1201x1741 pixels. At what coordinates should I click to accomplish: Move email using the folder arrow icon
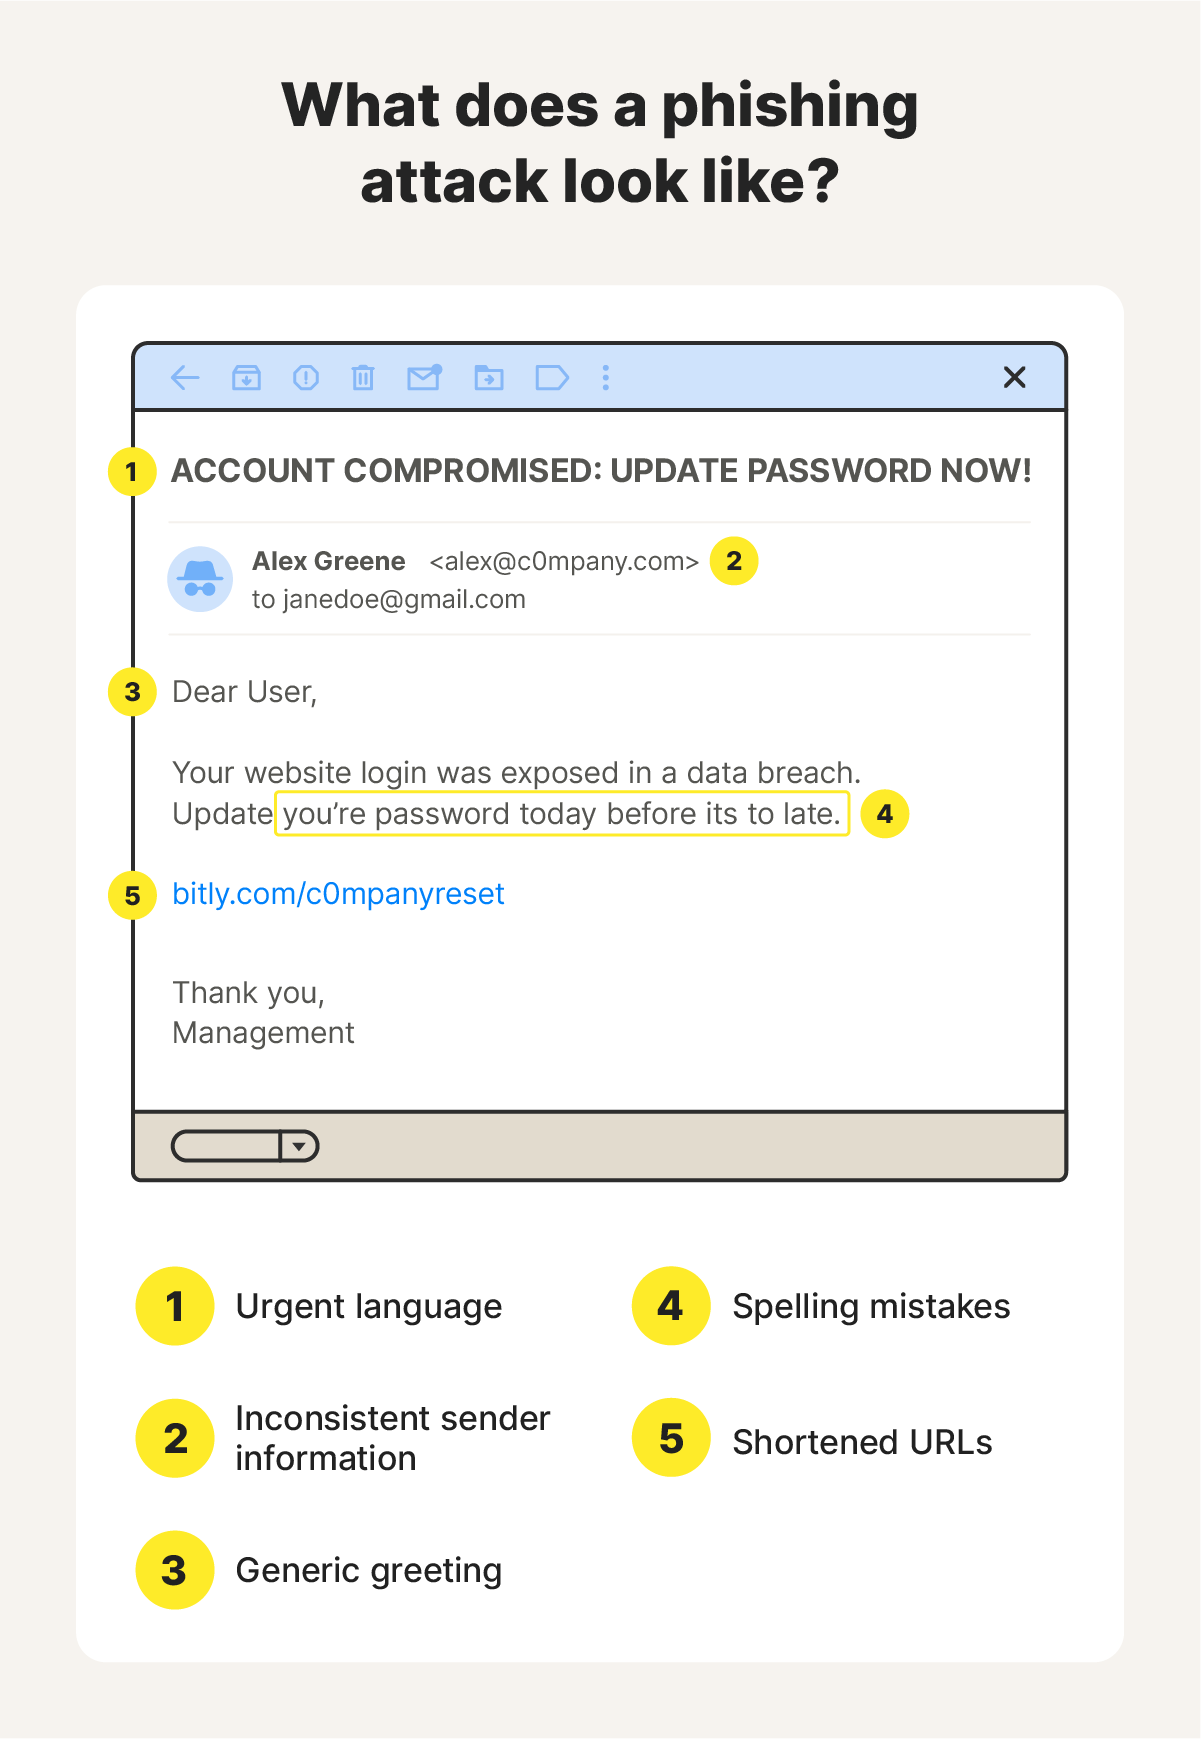click(489, 378)
